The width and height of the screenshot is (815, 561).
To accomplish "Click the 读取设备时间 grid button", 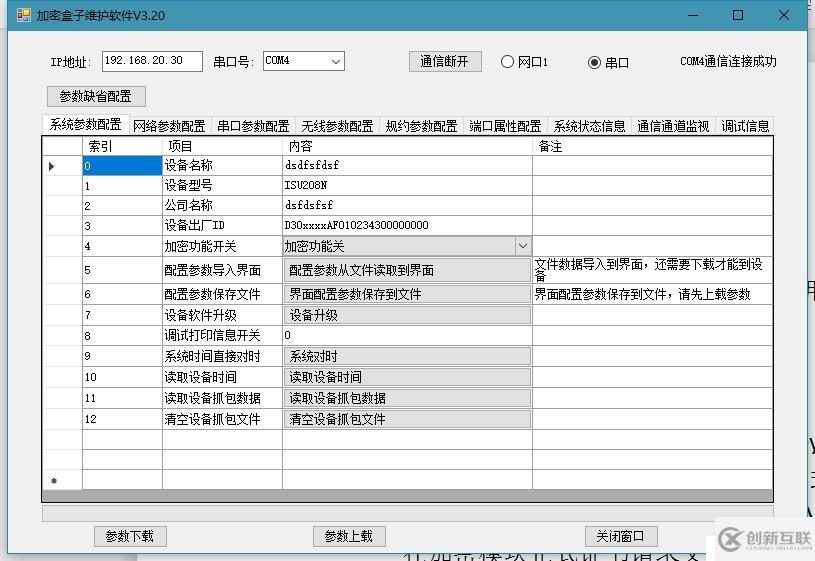I will 407,377.
